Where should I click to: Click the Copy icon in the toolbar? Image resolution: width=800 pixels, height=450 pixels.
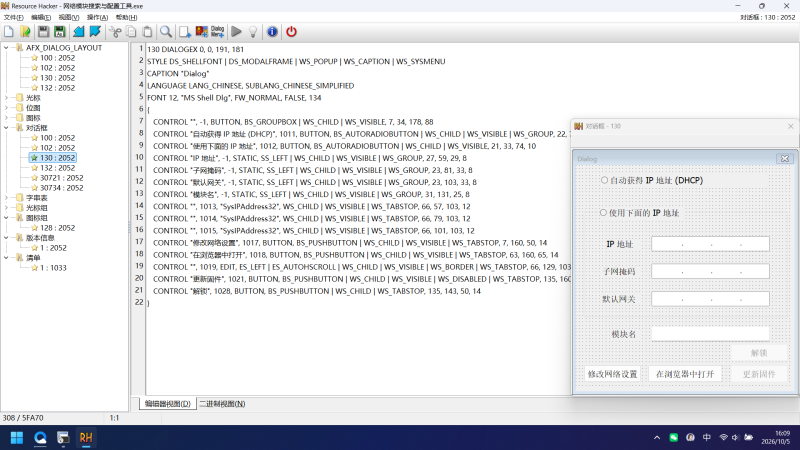(x=131, y=32)
